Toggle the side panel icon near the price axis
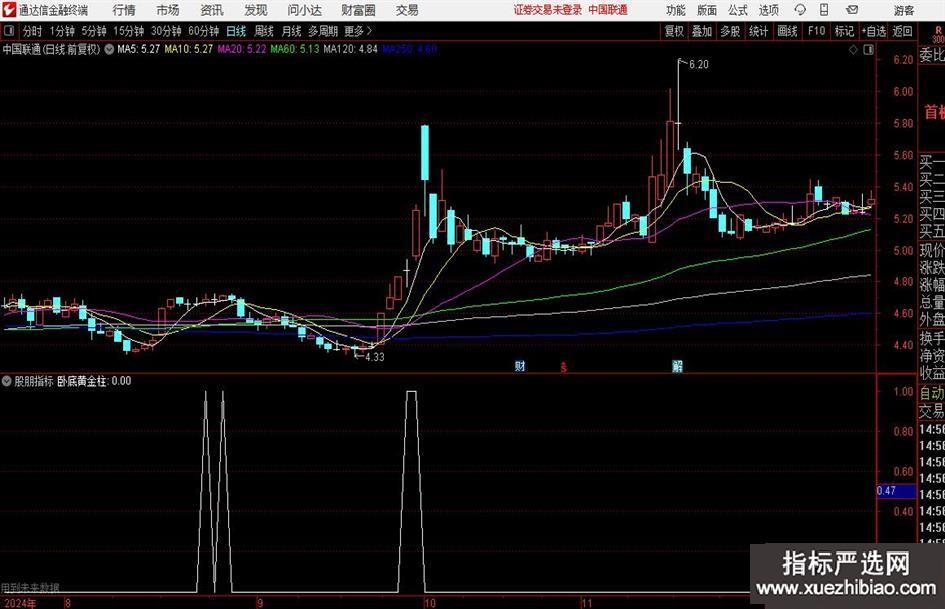 [868, 50]
